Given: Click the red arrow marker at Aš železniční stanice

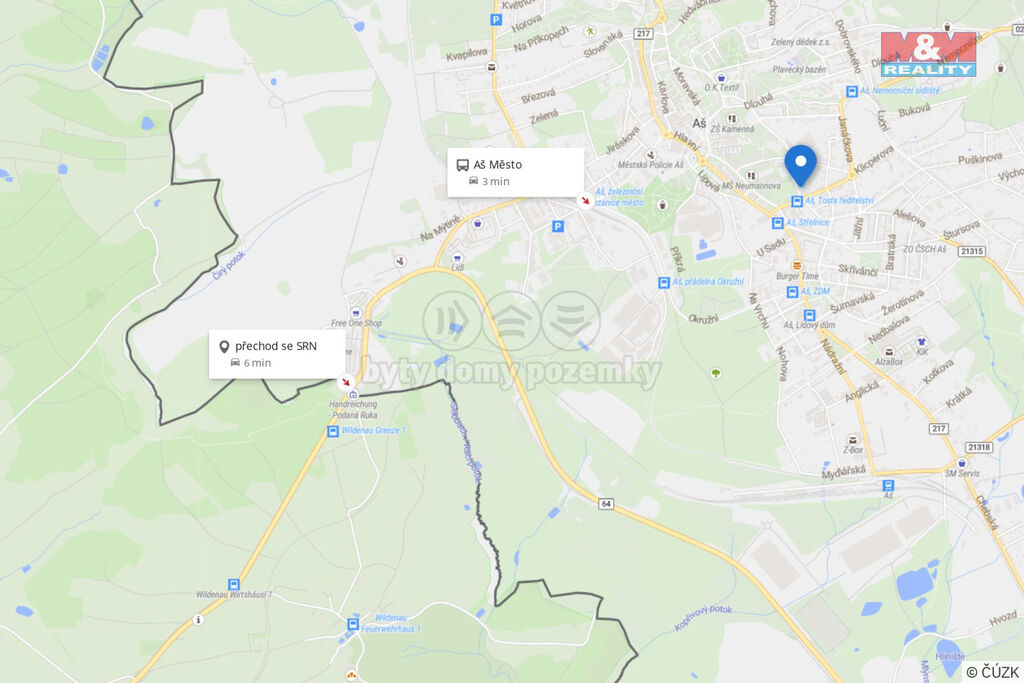Looking at the screenshot, I should click(x=585, y=200).
